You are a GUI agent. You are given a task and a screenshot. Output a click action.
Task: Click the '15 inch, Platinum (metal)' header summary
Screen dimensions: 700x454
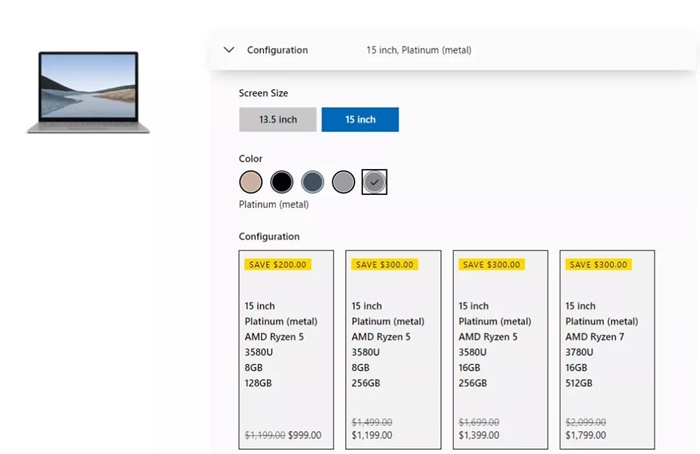pyautogui.click(x=418, y=50)
